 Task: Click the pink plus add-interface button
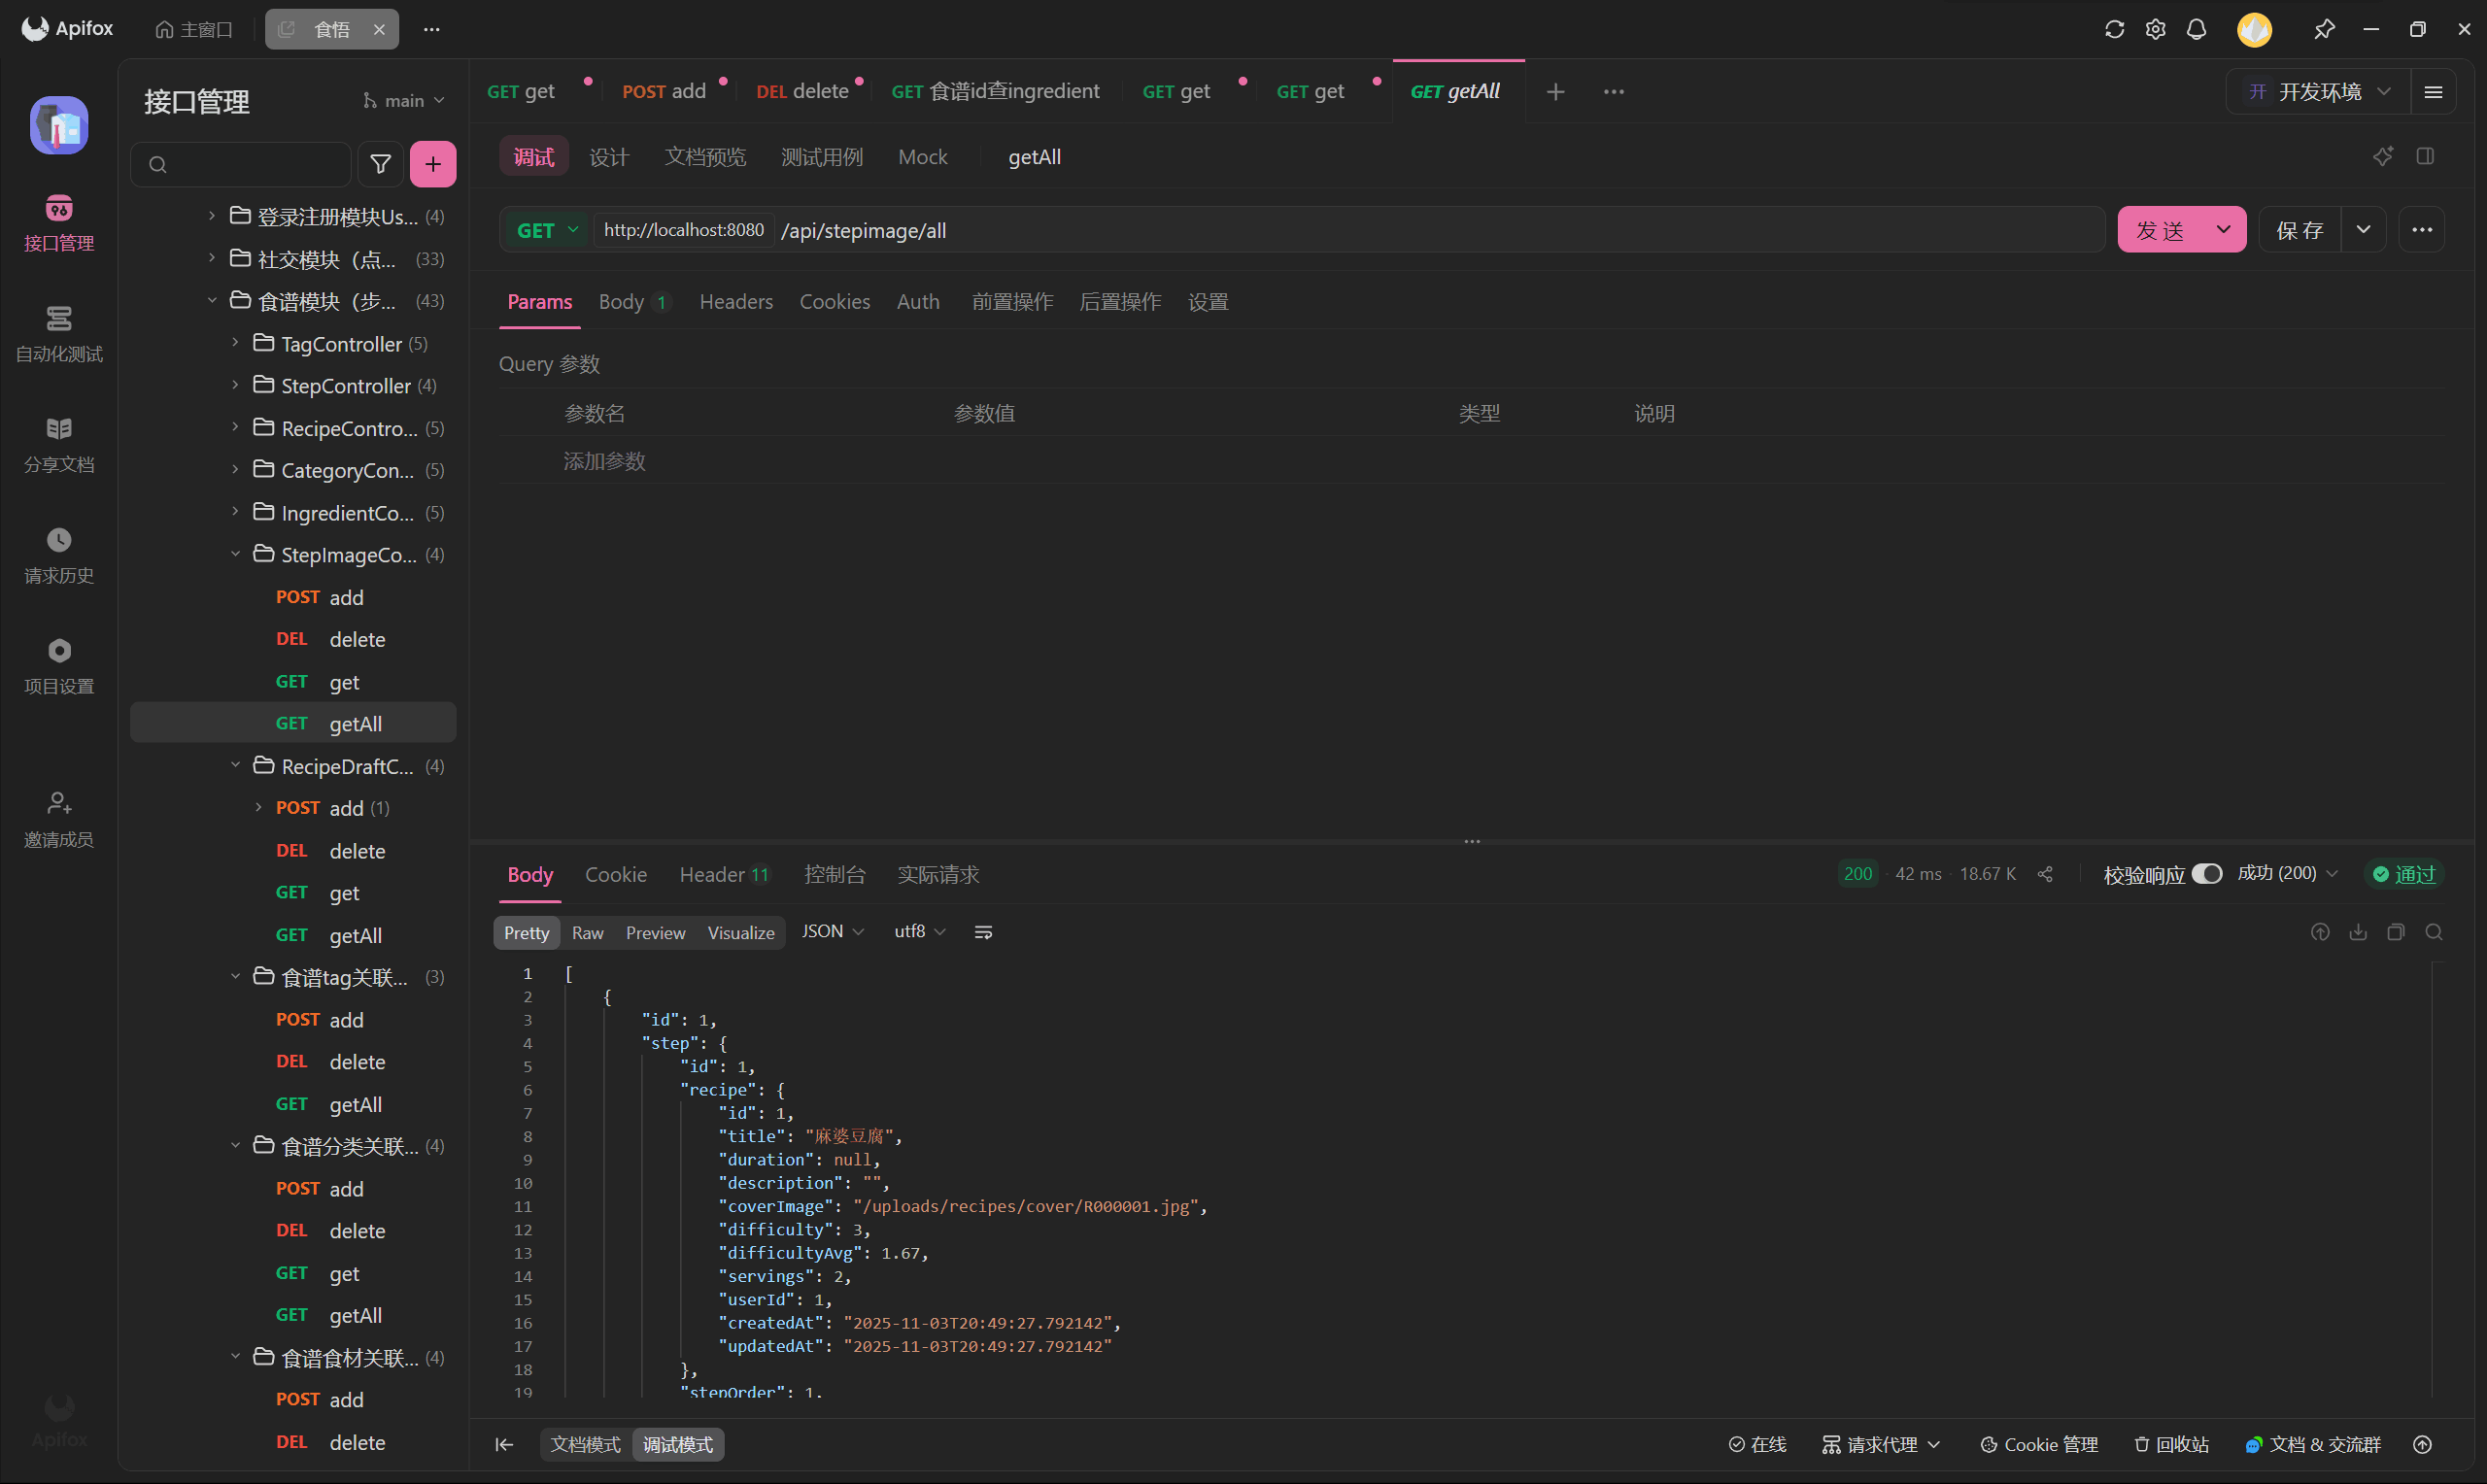pos(433,164)
